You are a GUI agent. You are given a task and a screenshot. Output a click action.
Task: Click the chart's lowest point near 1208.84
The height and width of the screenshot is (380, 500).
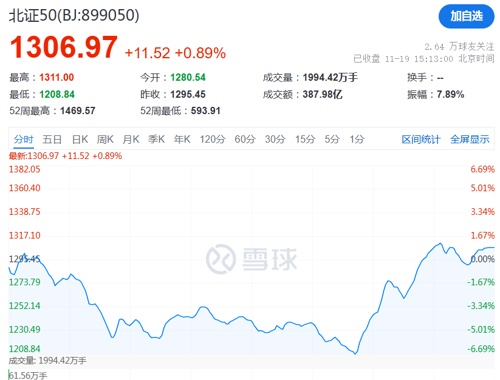355,353
